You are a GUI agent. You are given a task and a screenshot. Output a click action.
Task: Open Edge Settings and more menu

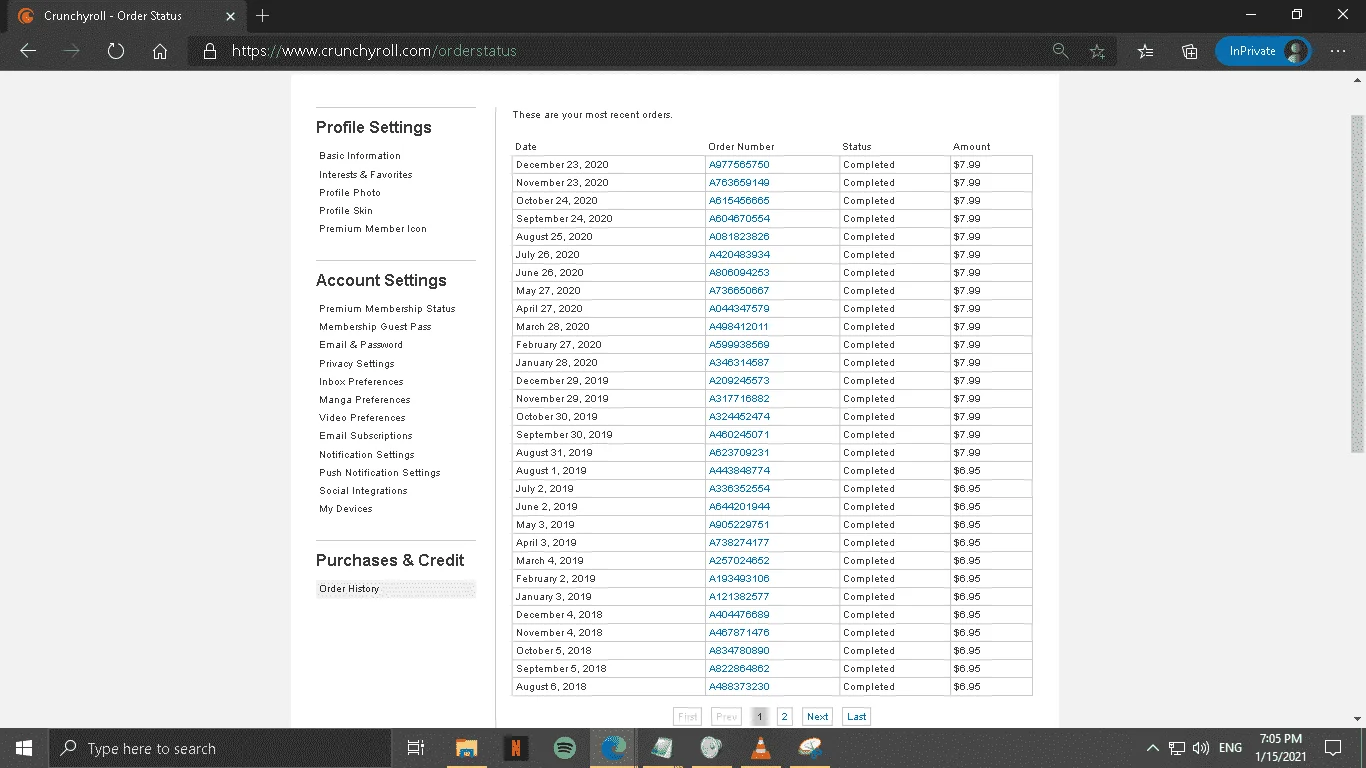(x=1338, y=51)
